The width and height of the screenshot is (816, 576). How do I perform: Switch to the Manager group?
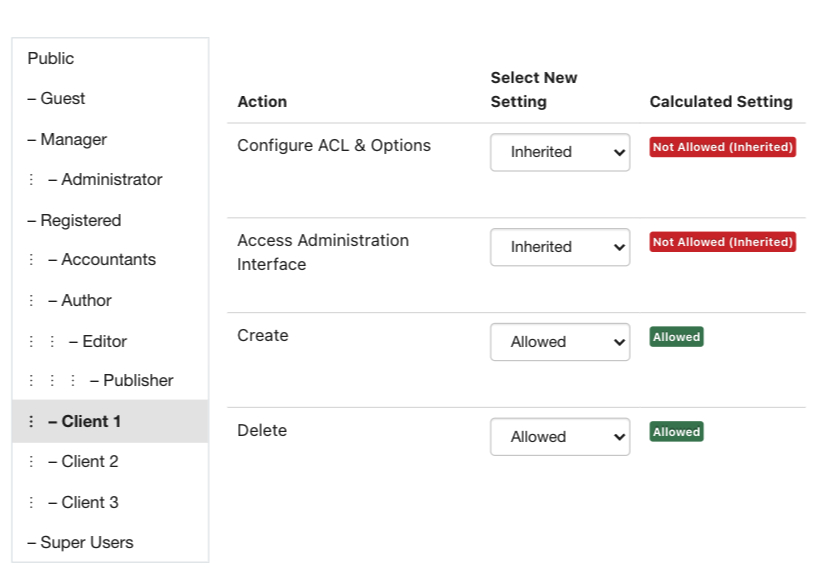click(x=110, y=139)
